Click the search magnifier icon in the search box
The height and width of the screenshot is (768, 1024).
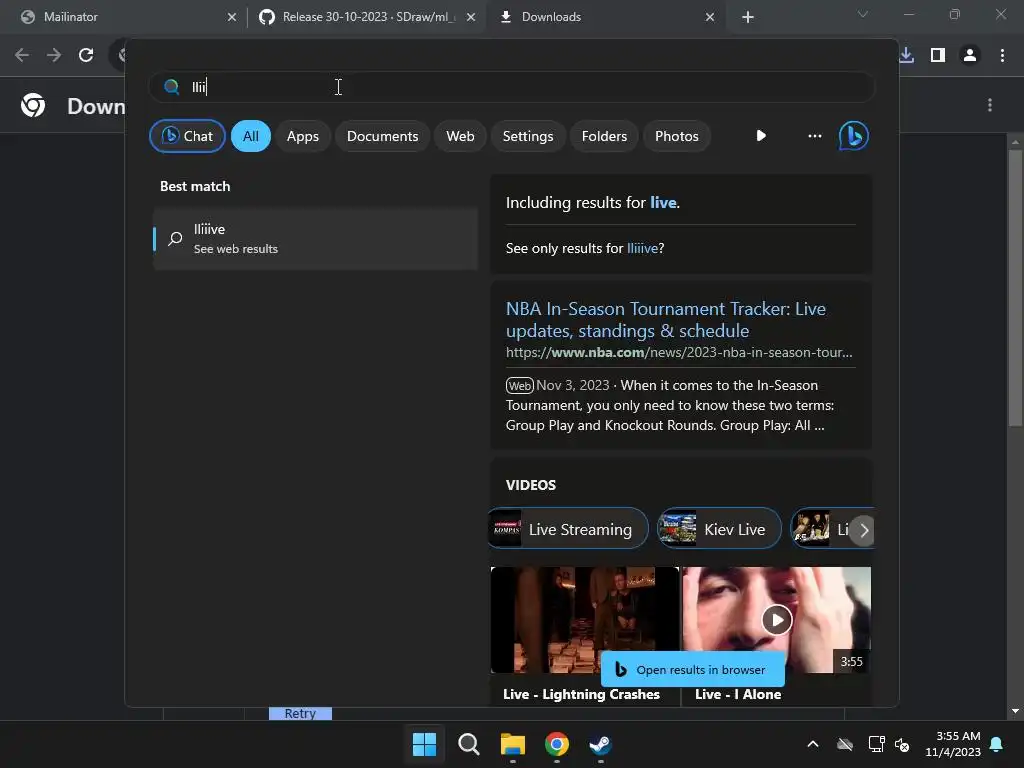coord(171,87)
